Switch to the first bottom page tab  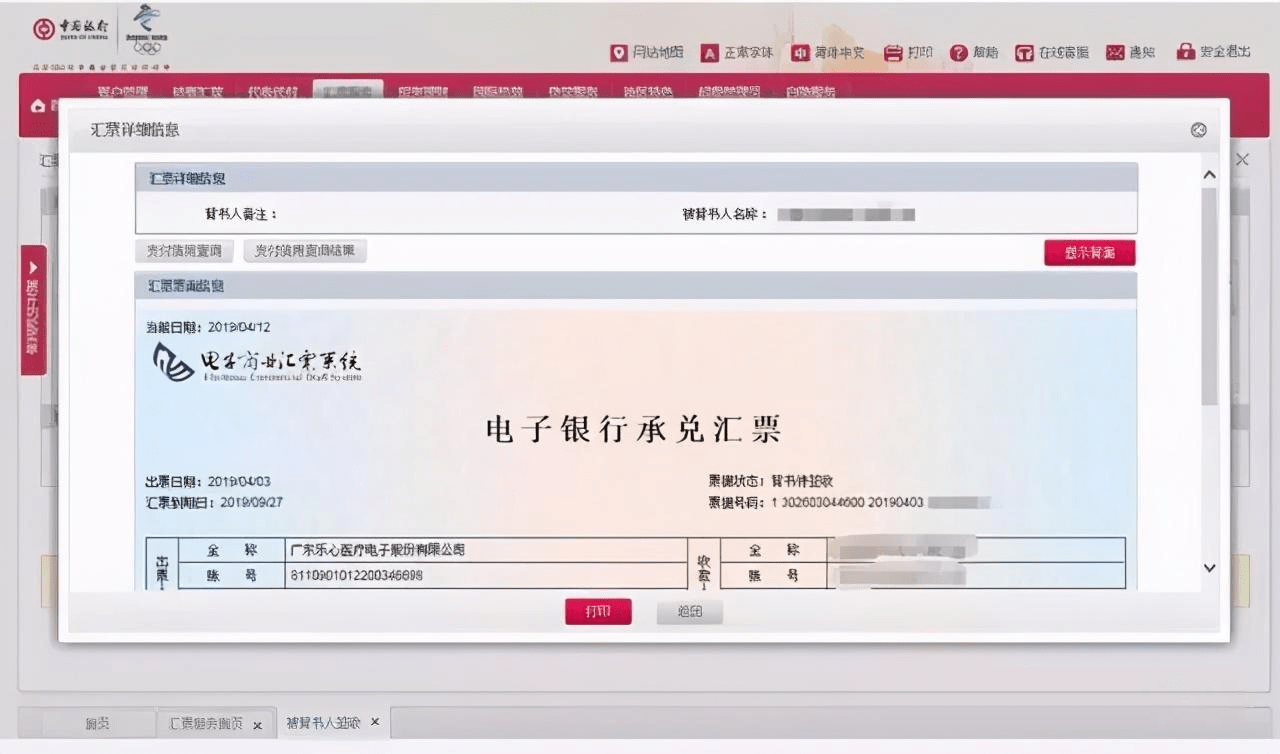point(97,723)
